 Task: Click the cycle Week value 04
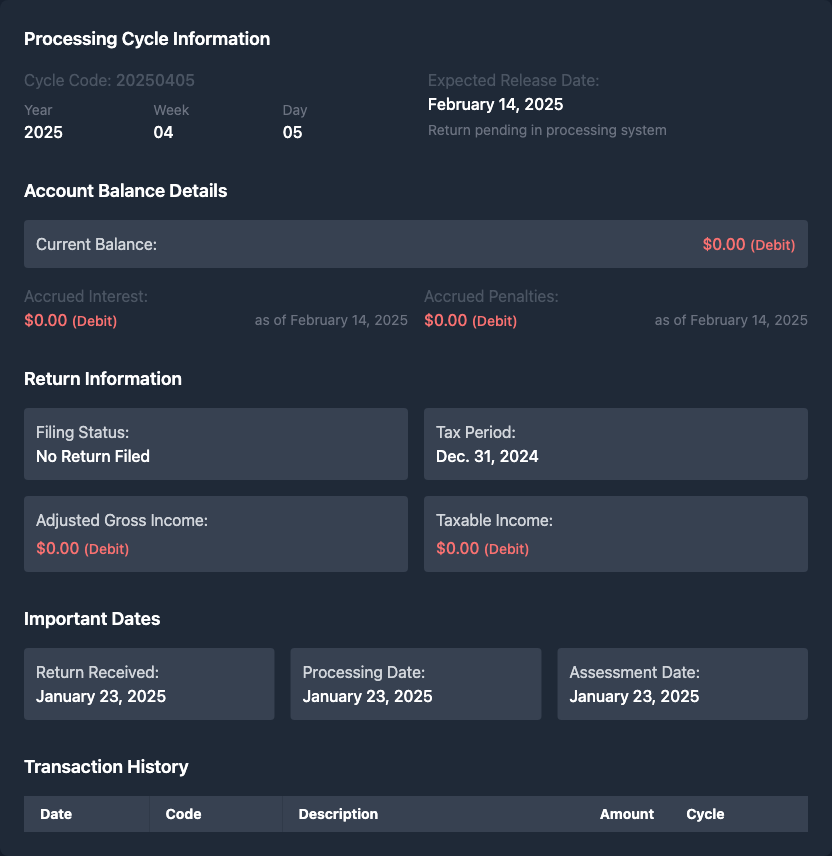coord(163,132)
